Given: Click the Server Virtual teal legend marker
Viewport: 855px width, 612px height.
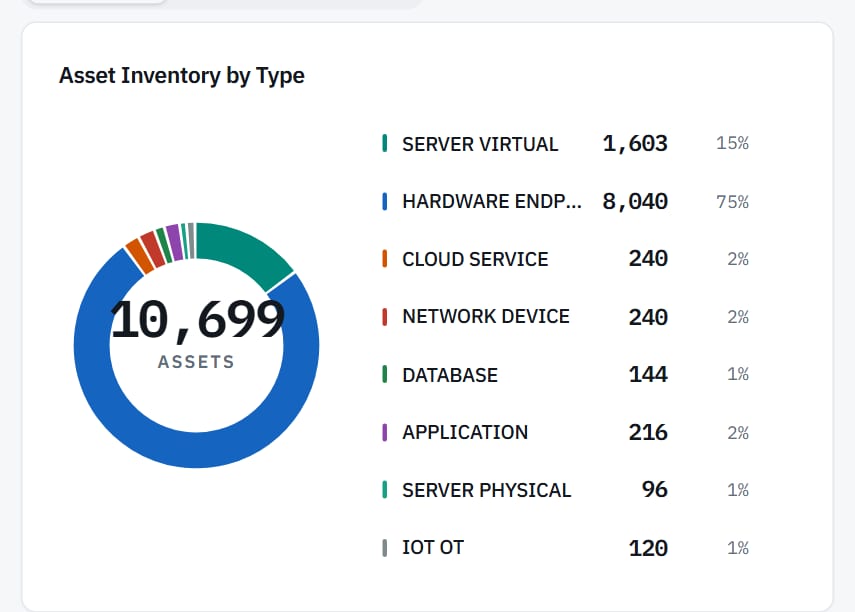Looking at the screenshot, I should 384,143.
